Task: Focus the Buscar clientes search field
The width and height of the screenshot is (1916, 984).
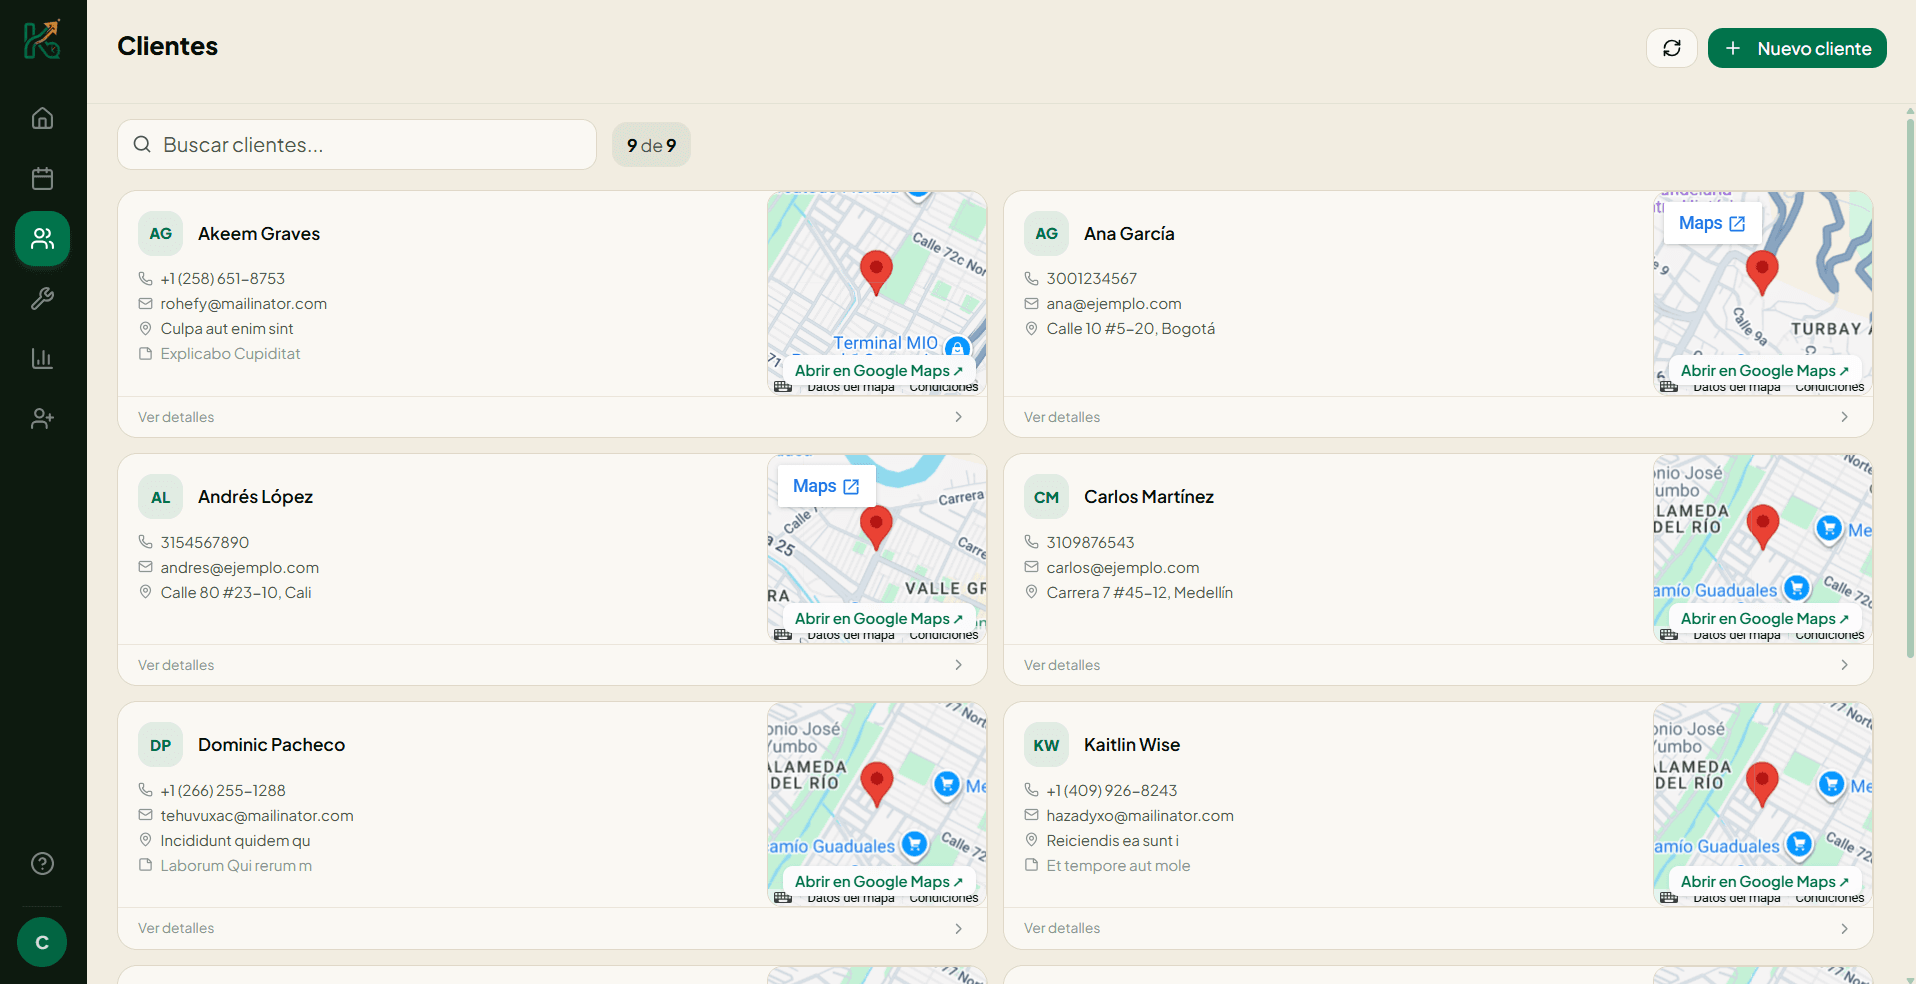Action: pos(357,145)
